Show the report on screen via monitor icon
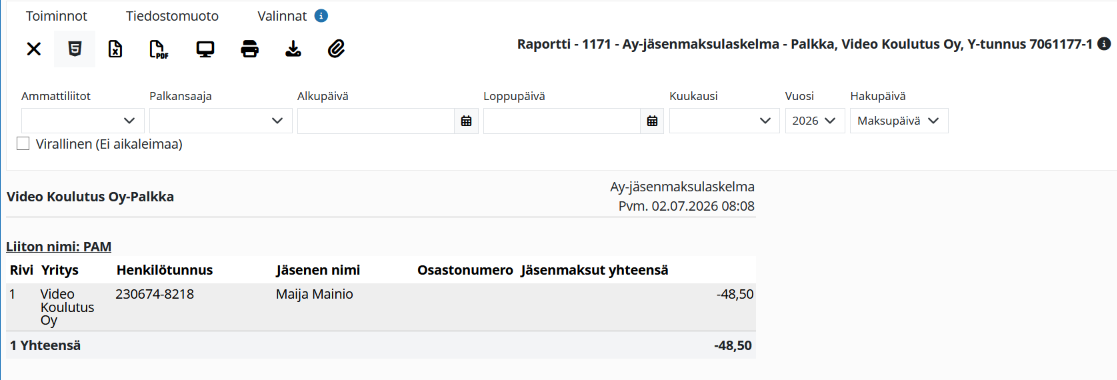The image size is (1117, 380). pyautogui.click(x=205, y=49)
